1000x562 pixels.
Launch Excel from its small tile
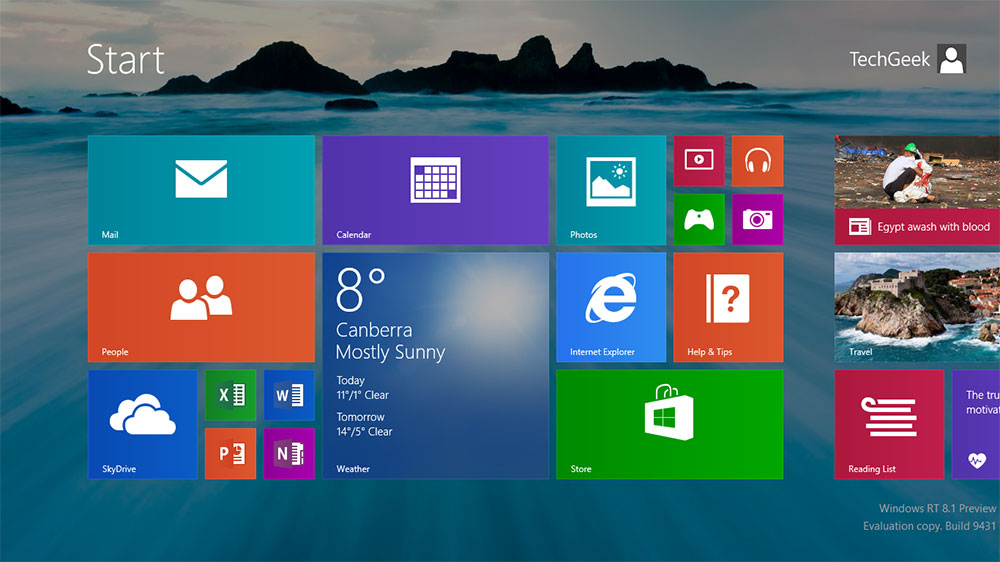click(x=230, y=396)
